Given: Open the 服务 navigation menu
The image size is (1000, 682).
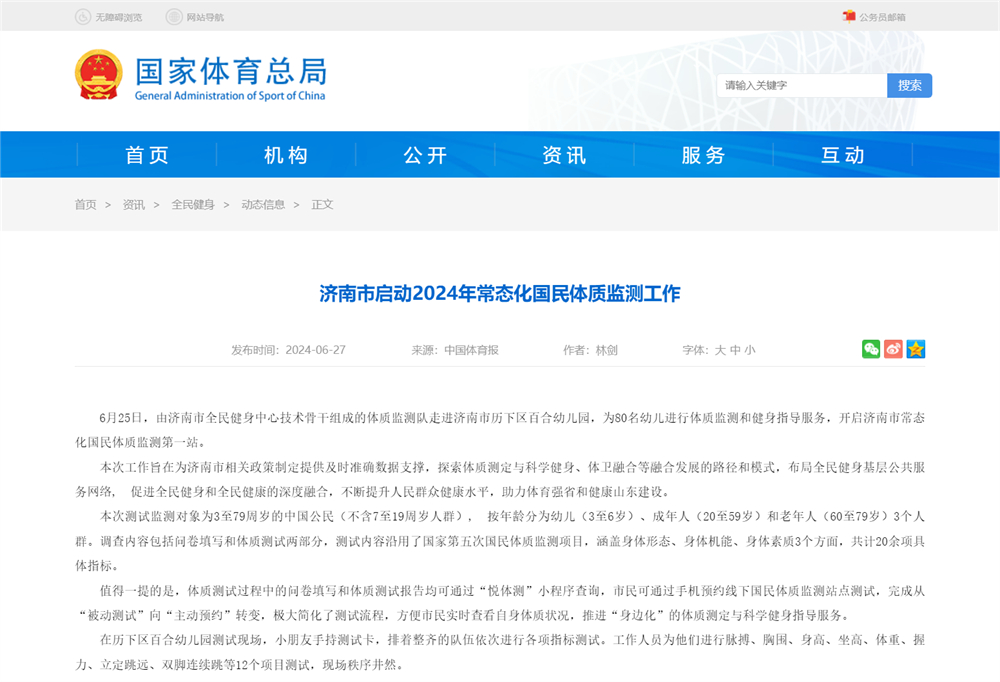Looking at the screenshot, I should pyautogui.click(x=703, y=155).
